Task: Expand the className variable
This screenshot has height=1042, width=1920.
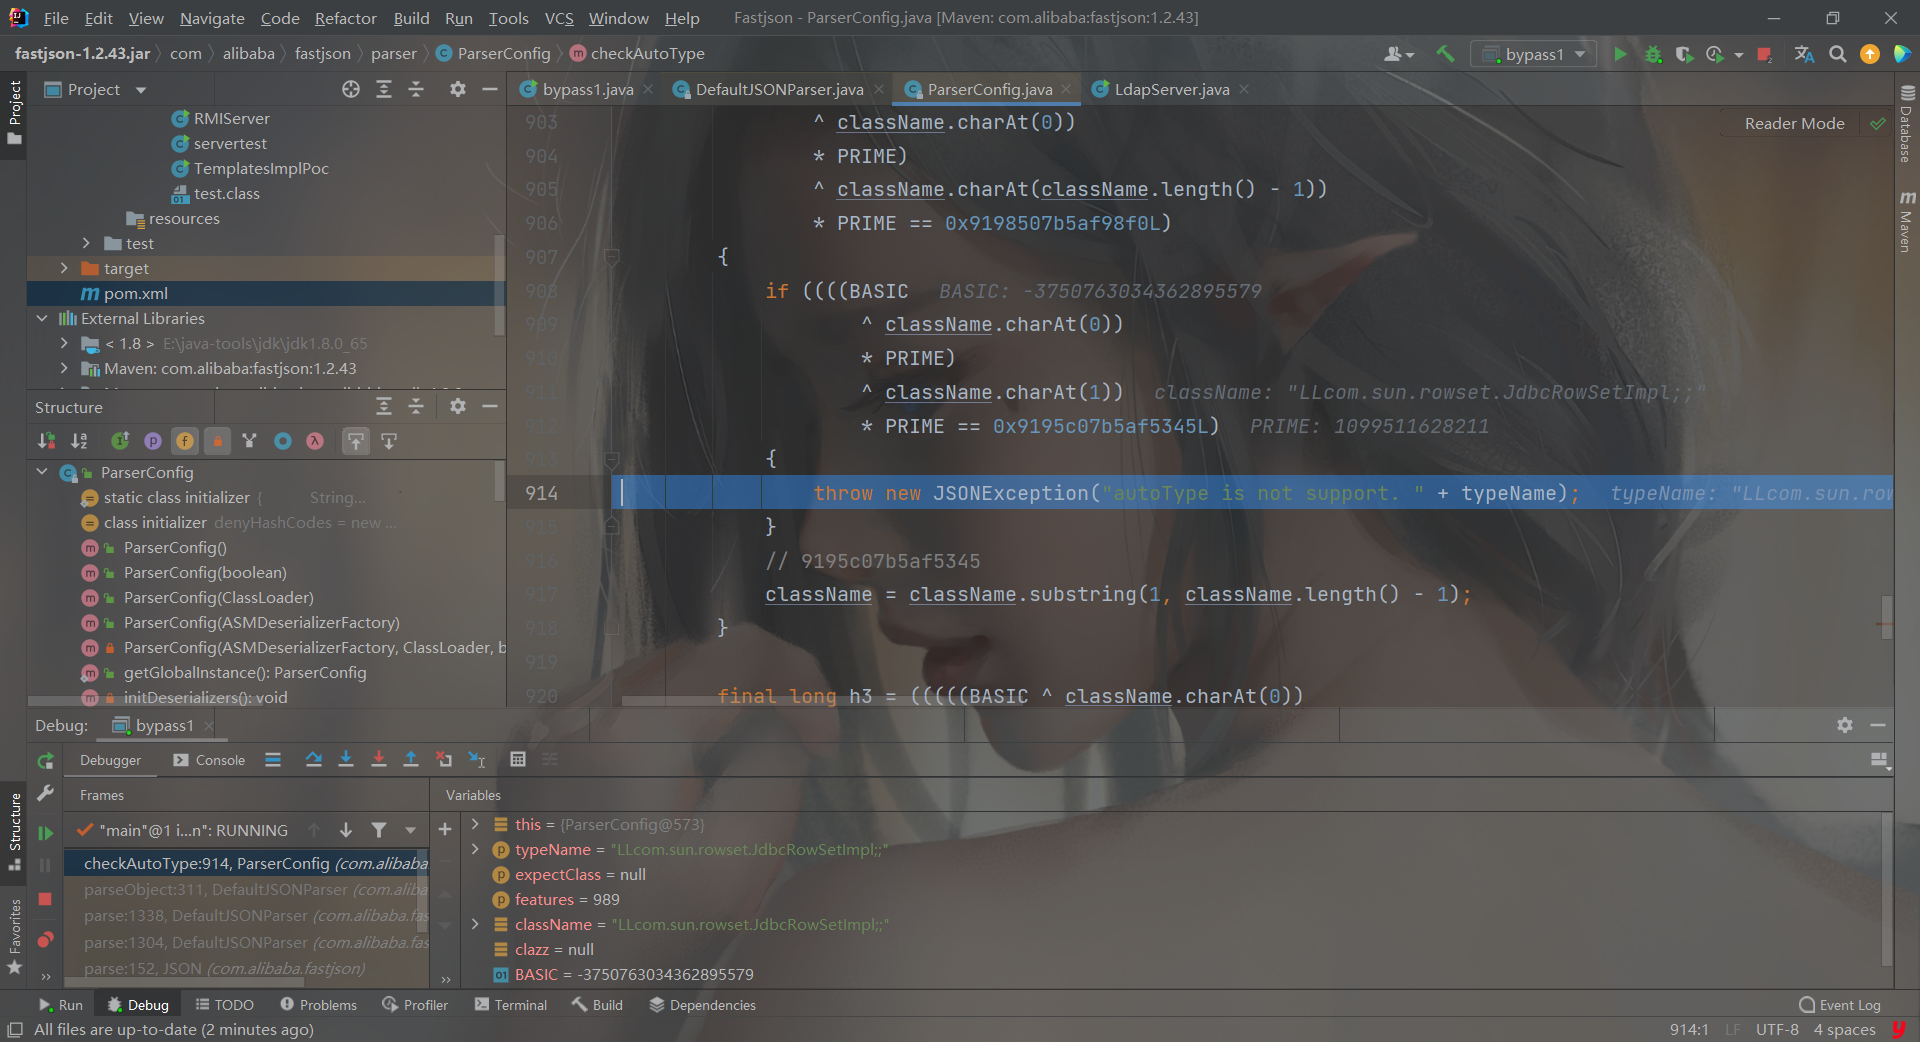Action: click(x=476, y=924)
